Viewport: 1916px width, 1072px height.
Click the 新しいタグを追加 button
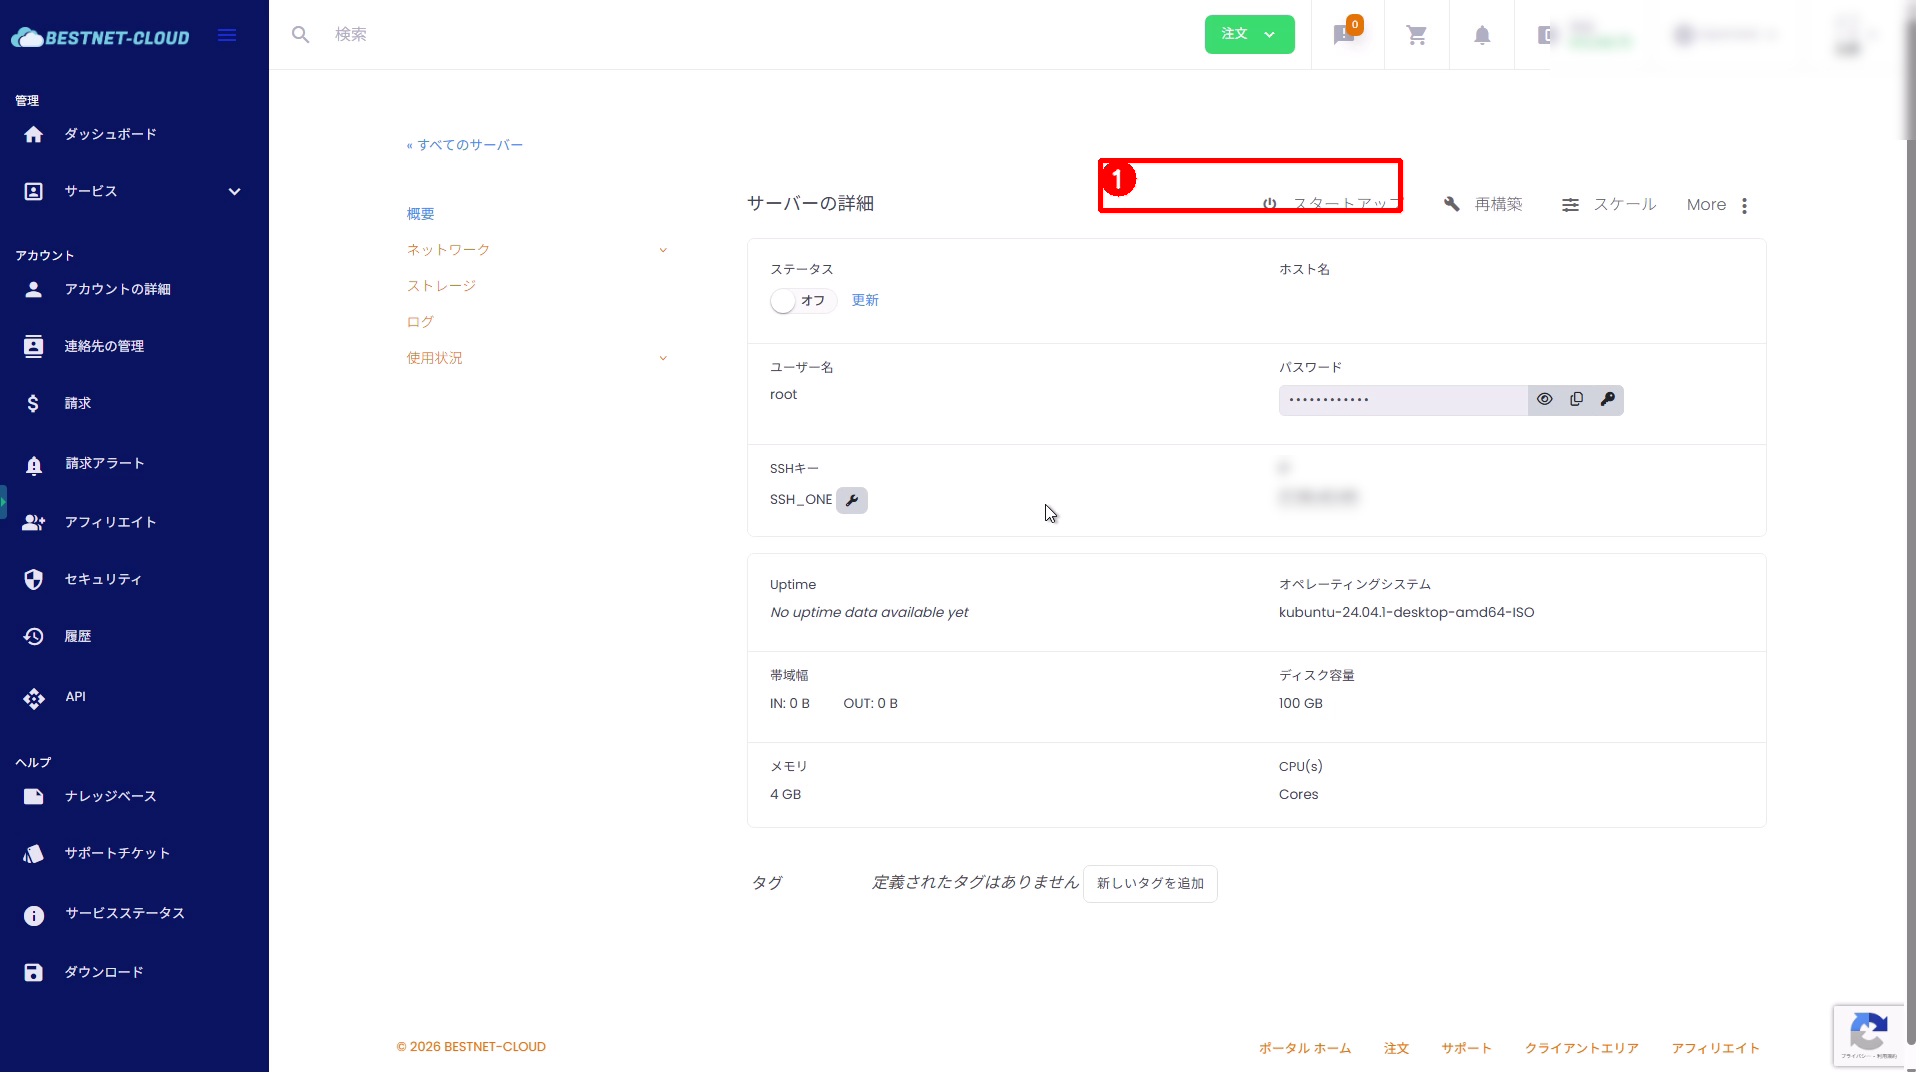(x=1150, y=883)
